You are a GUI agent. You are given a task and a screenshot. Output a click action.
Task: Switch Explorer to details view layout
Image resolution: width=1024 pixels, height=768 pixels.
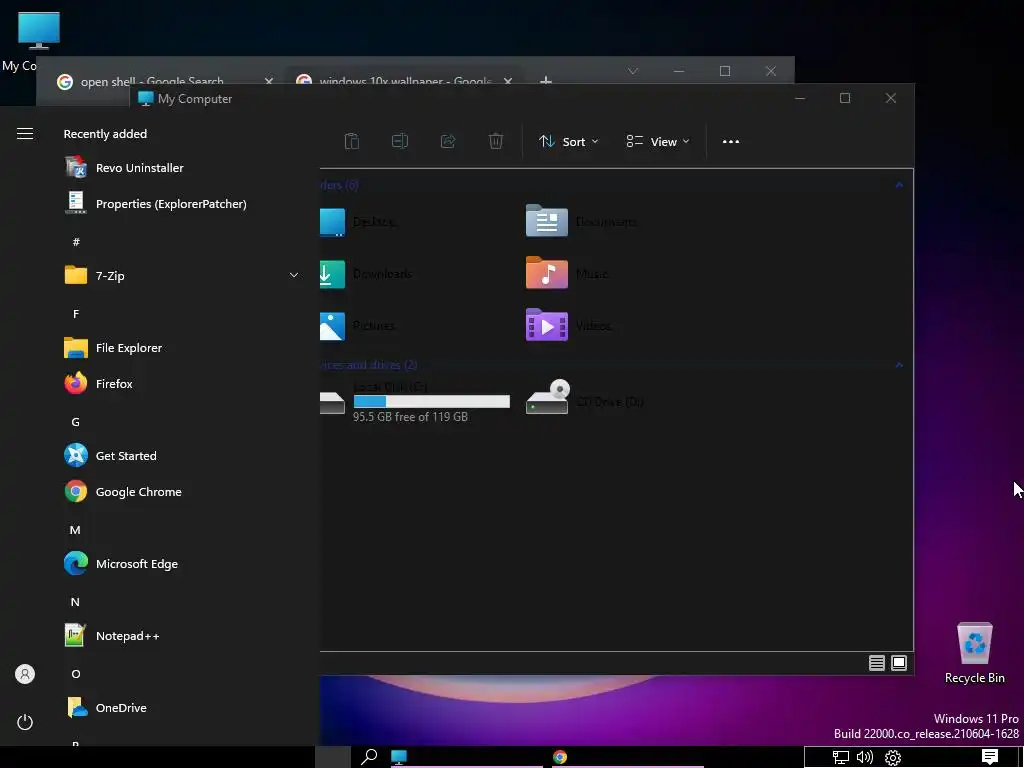click(x=877, y=663)
